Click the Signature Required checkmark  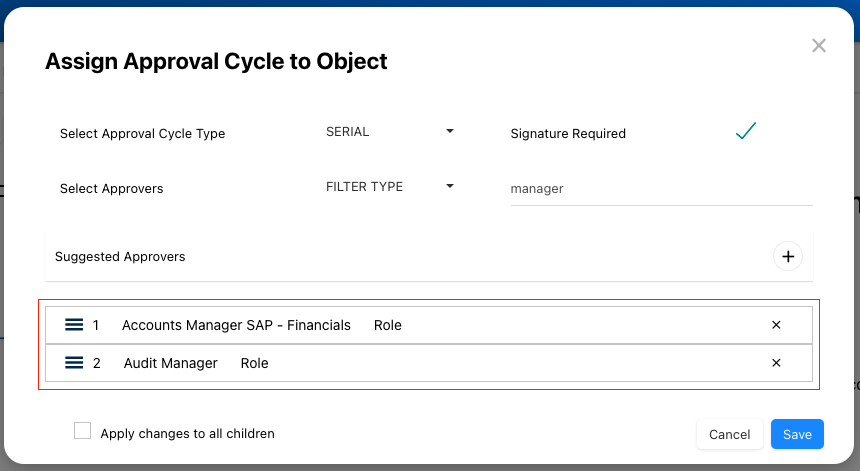coord(745,132)
